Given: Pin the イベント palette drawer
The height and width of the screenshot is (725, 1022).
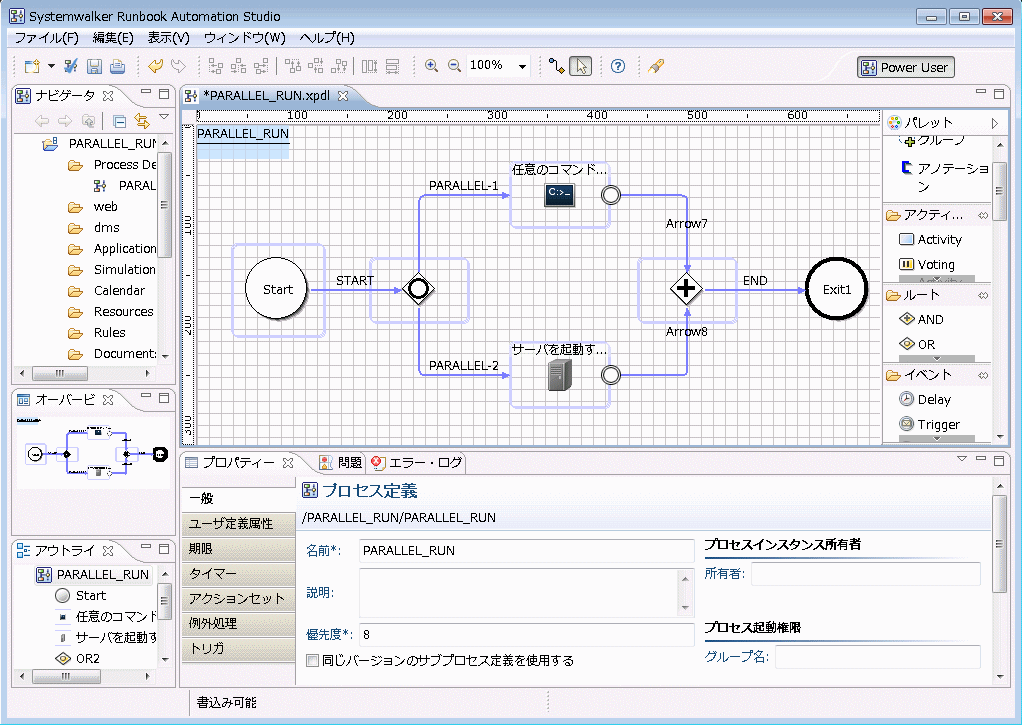Looking at the screenshot, I should point(983,376).
